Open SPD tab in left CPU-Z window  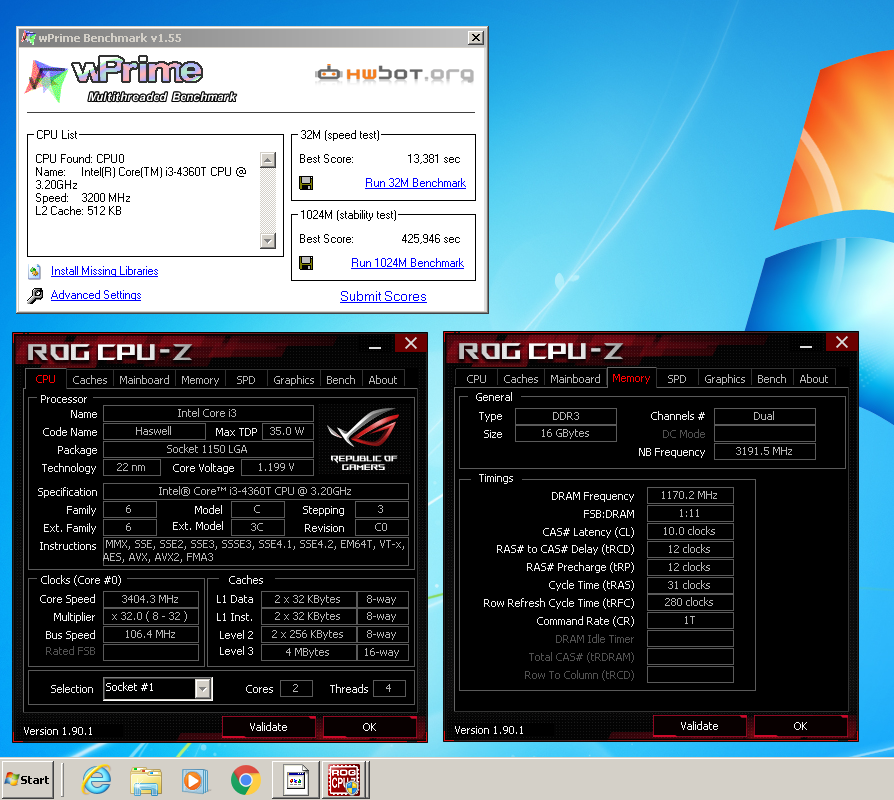point(246,380)
